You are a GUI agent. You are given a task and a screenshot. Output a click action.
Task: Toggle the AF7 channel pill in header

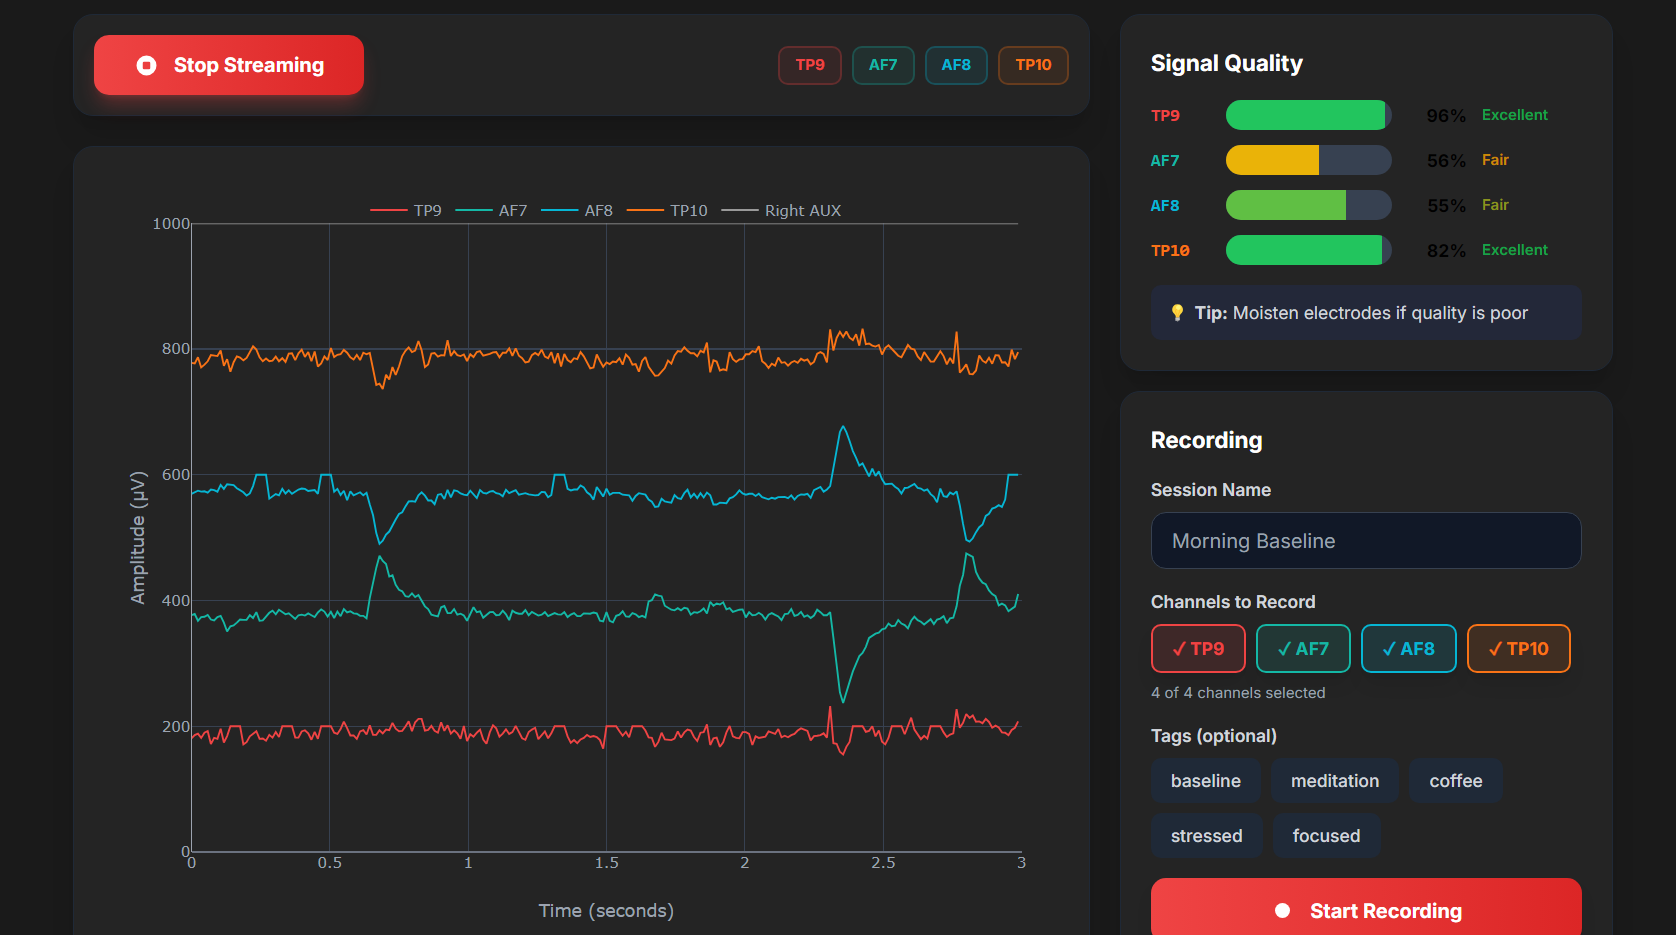(x=882, y=65)
